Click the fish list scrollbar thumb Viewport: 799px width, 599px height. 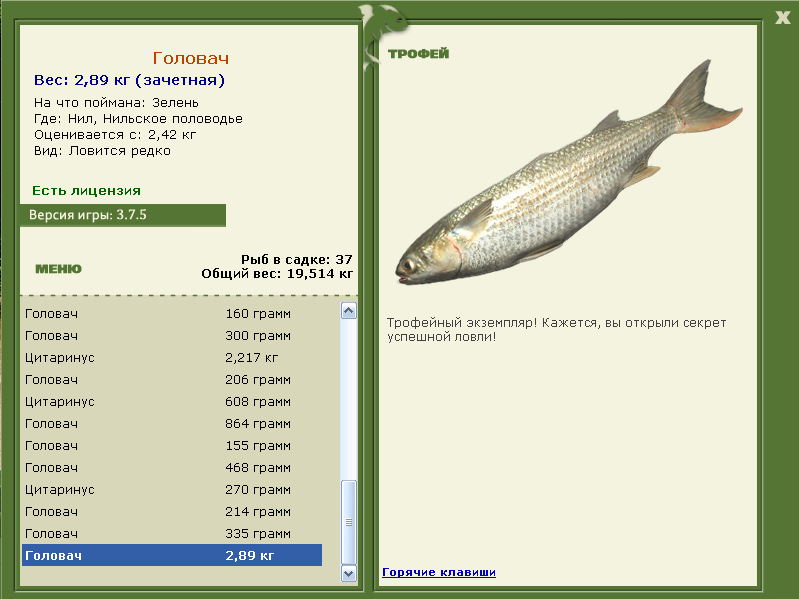tap(349, 522)
